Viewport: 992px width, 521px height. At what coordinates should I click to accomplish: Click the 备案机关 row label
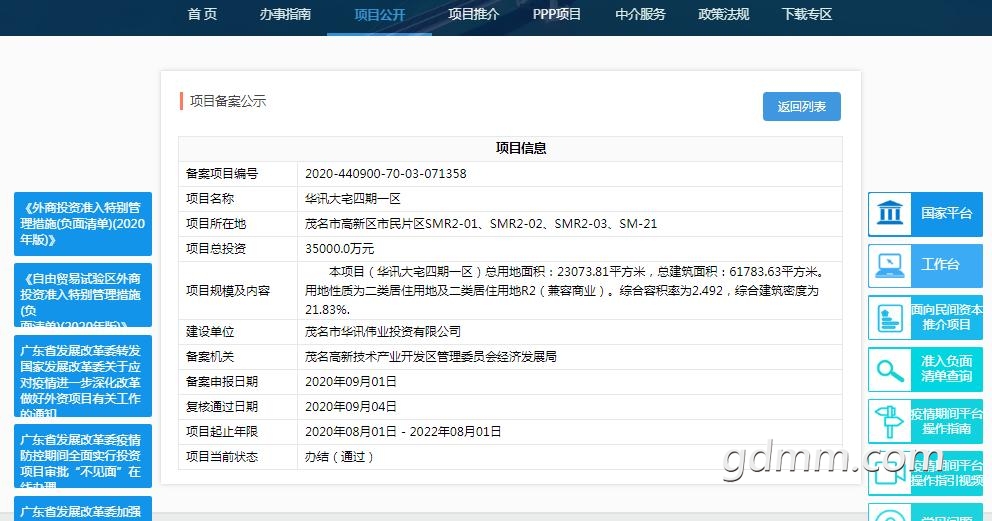(x=209, y=357)
